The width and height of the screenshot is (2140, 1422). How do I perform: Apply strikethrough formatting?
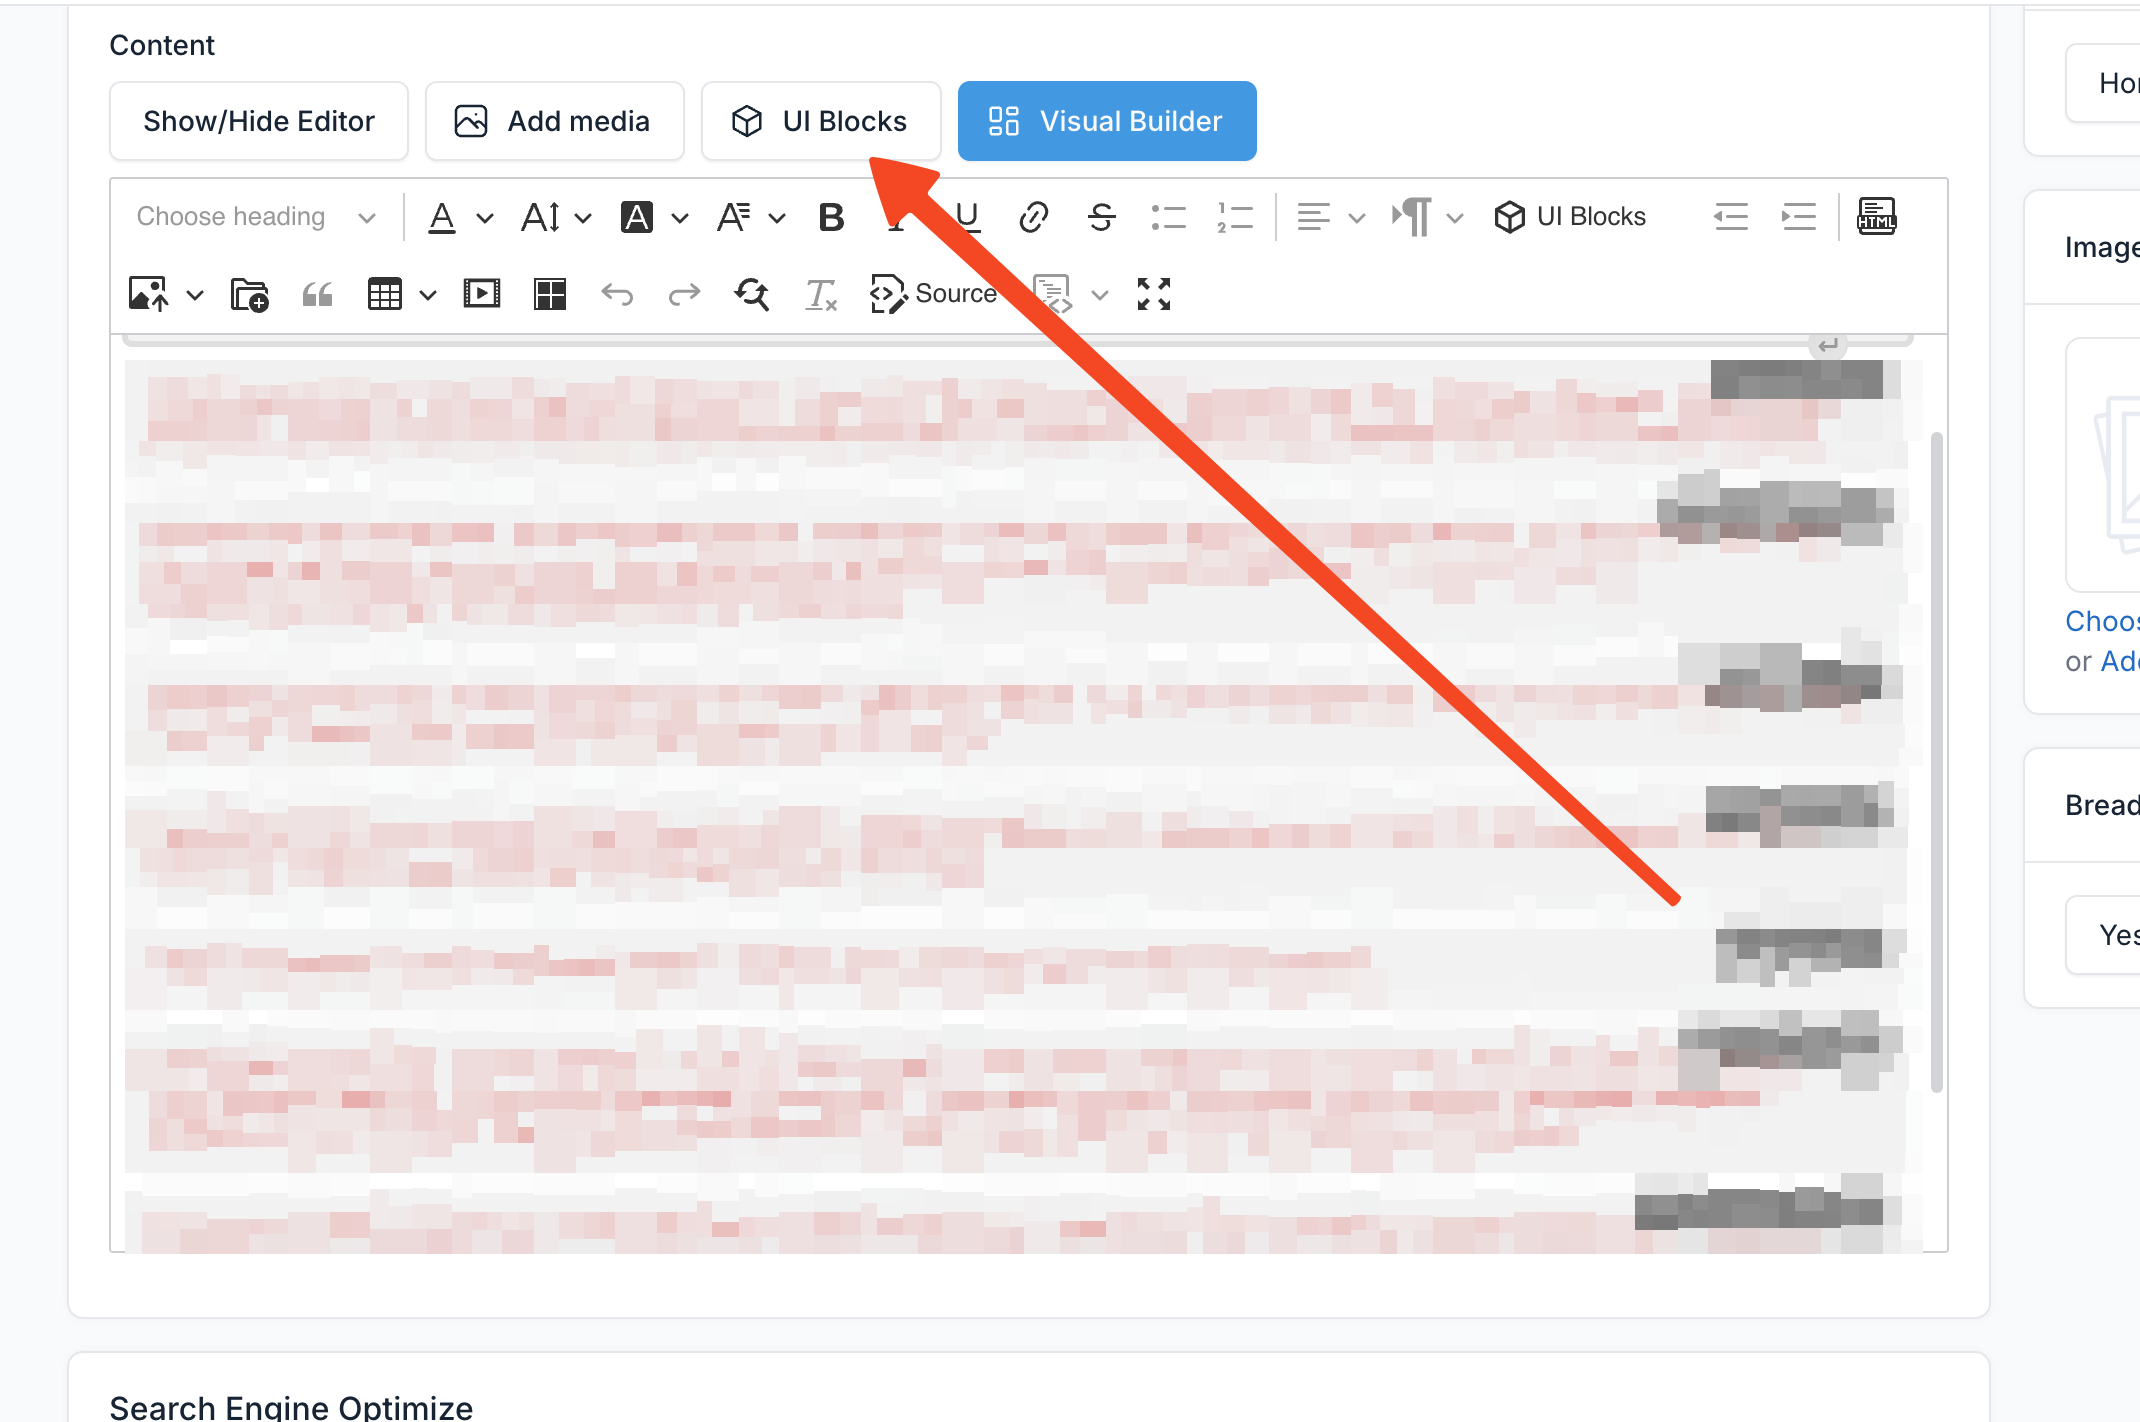pos(1101,216)
